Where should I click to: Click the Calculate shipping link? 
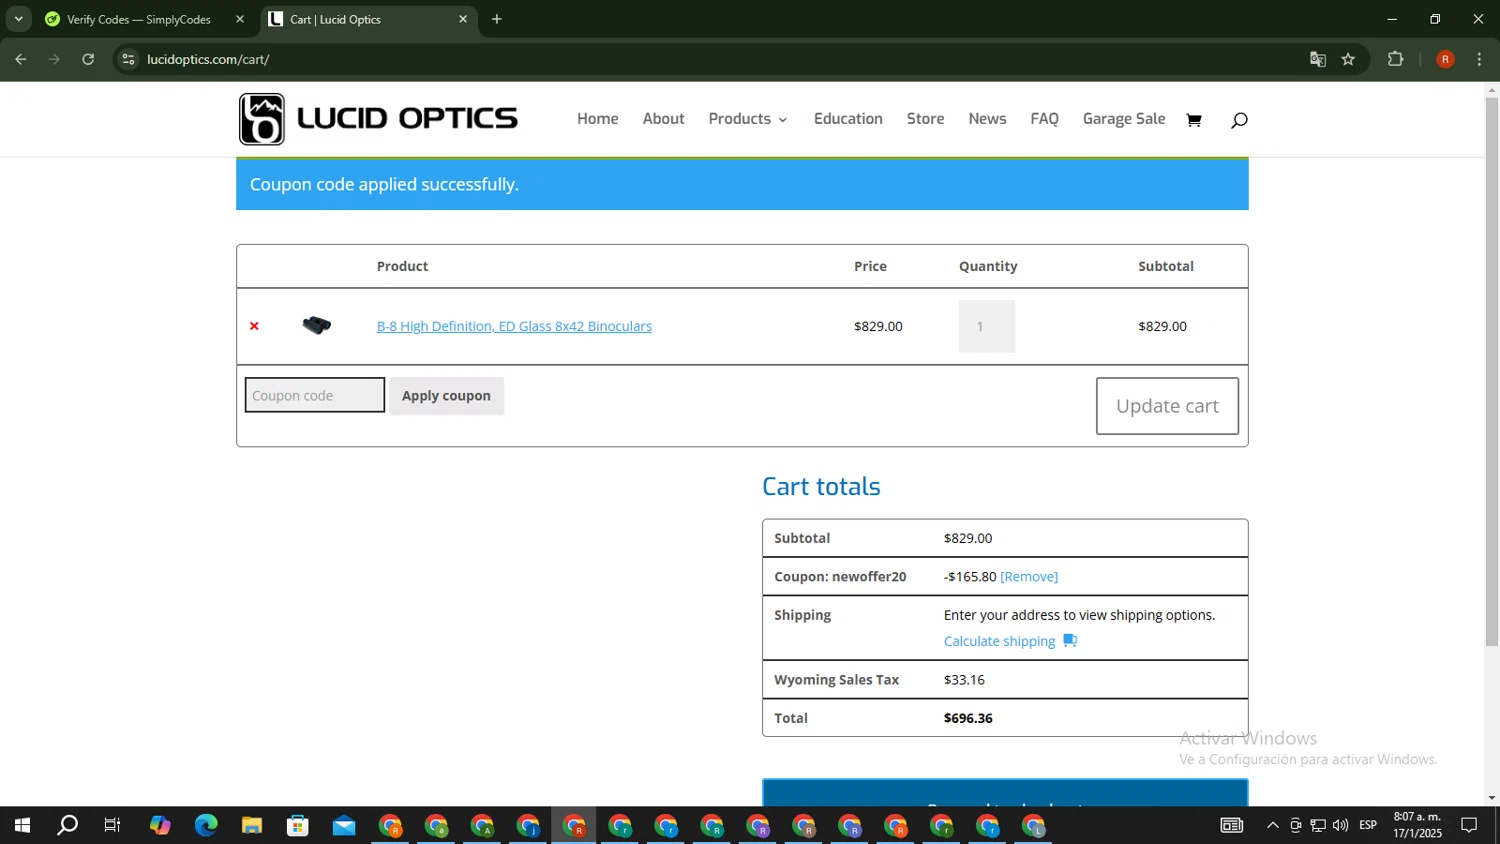tap(1000, 641)
